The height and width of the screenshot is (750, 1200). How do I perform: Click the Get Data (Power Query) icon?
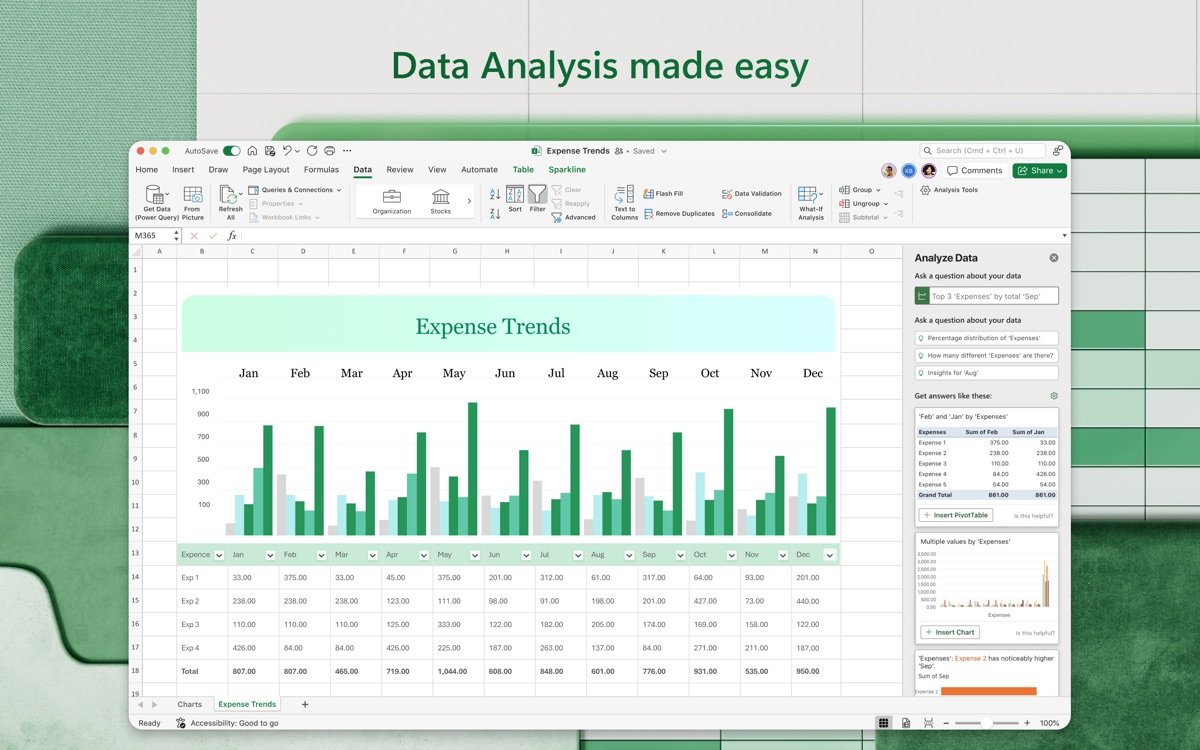[155, 195]
